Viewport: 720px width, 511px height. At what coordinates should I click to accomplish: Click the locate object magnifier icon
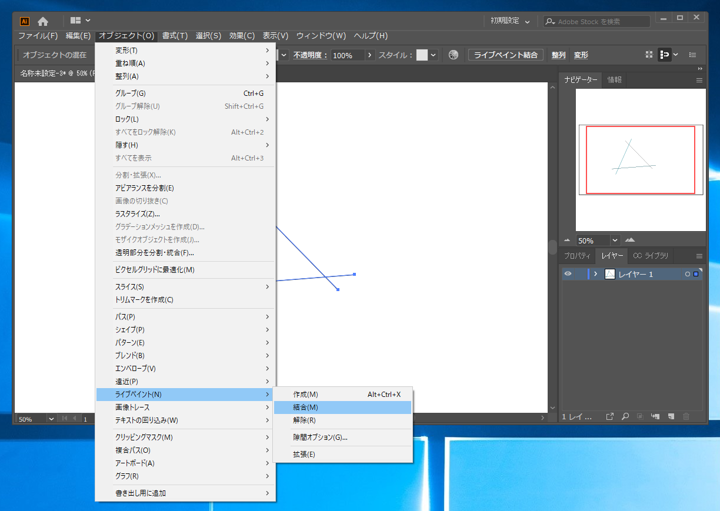(x=625, y=416)
